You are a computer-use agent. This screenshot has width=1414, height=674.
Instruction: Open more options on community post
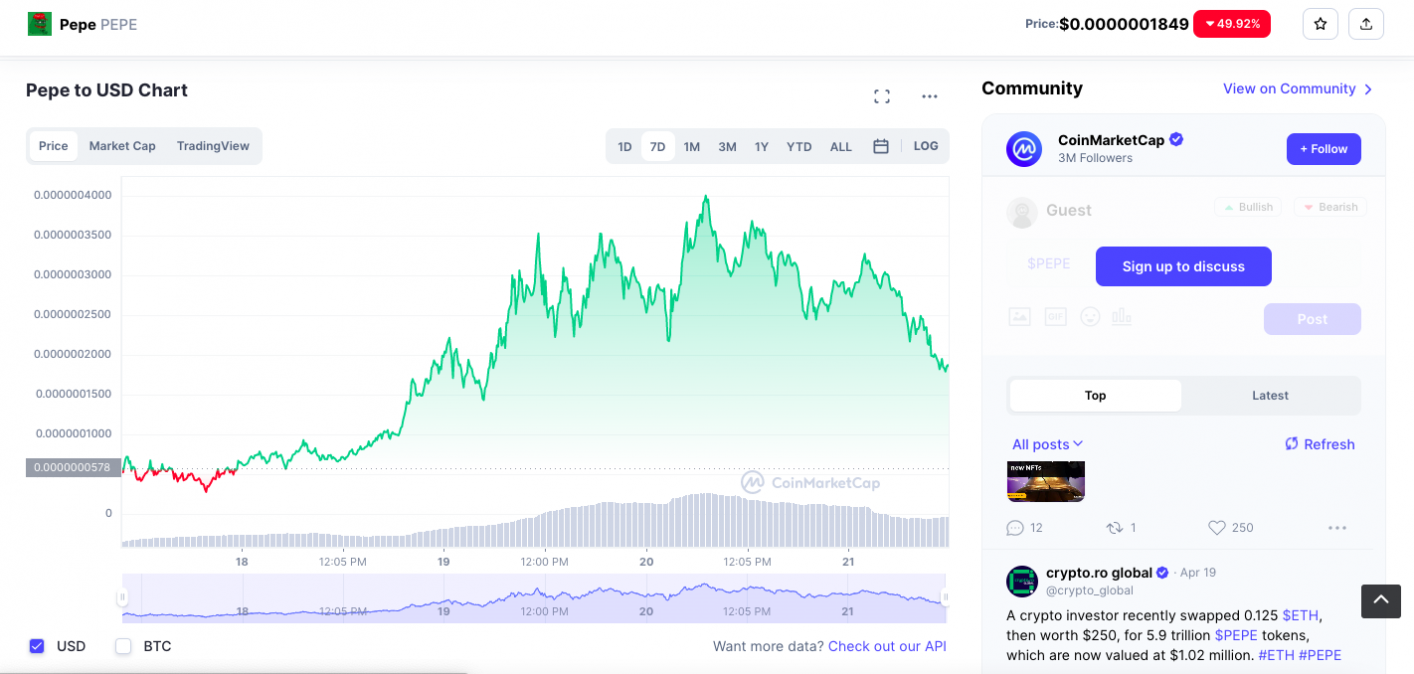click(1337, 528)
